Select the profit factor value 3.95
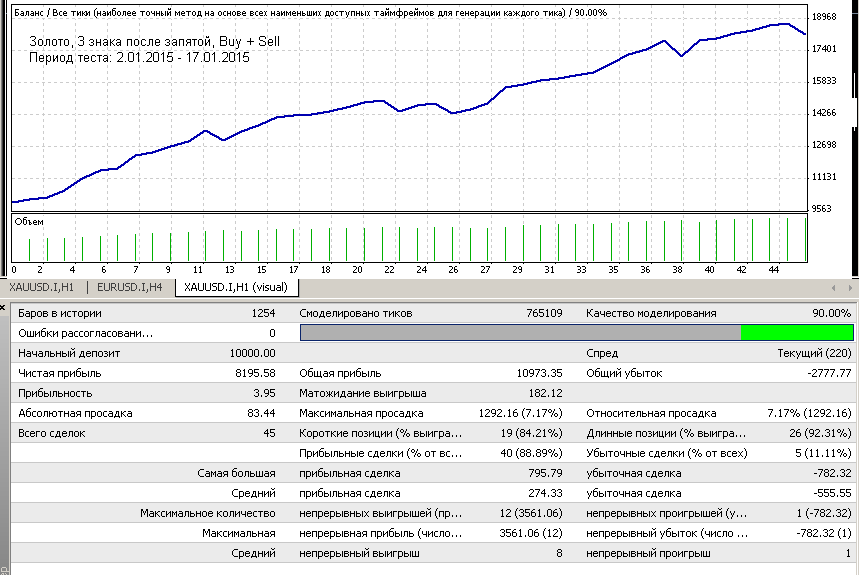 tap(264, 393)
